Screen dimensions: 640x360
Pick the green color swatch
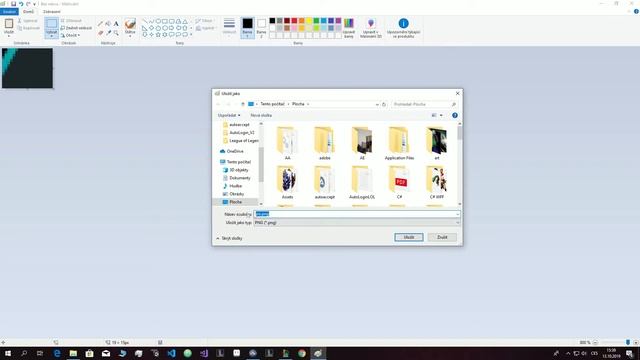click(316, 21)
